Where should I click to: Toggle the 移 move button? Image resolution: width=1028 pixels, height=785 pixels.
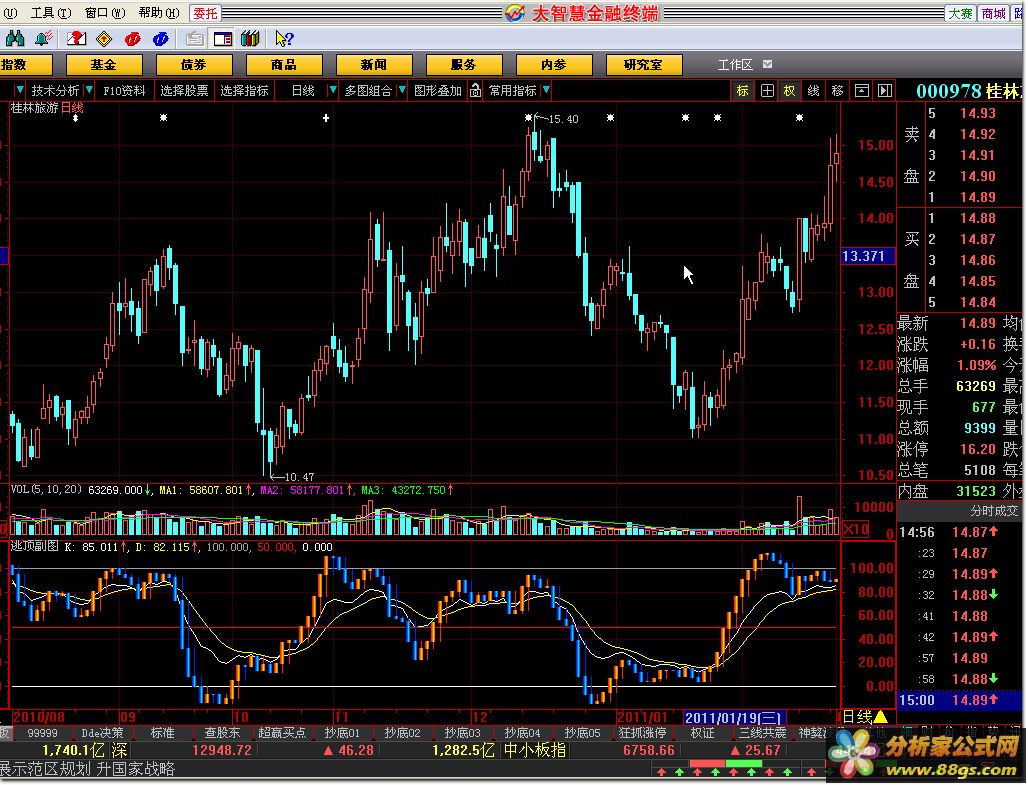837,91
